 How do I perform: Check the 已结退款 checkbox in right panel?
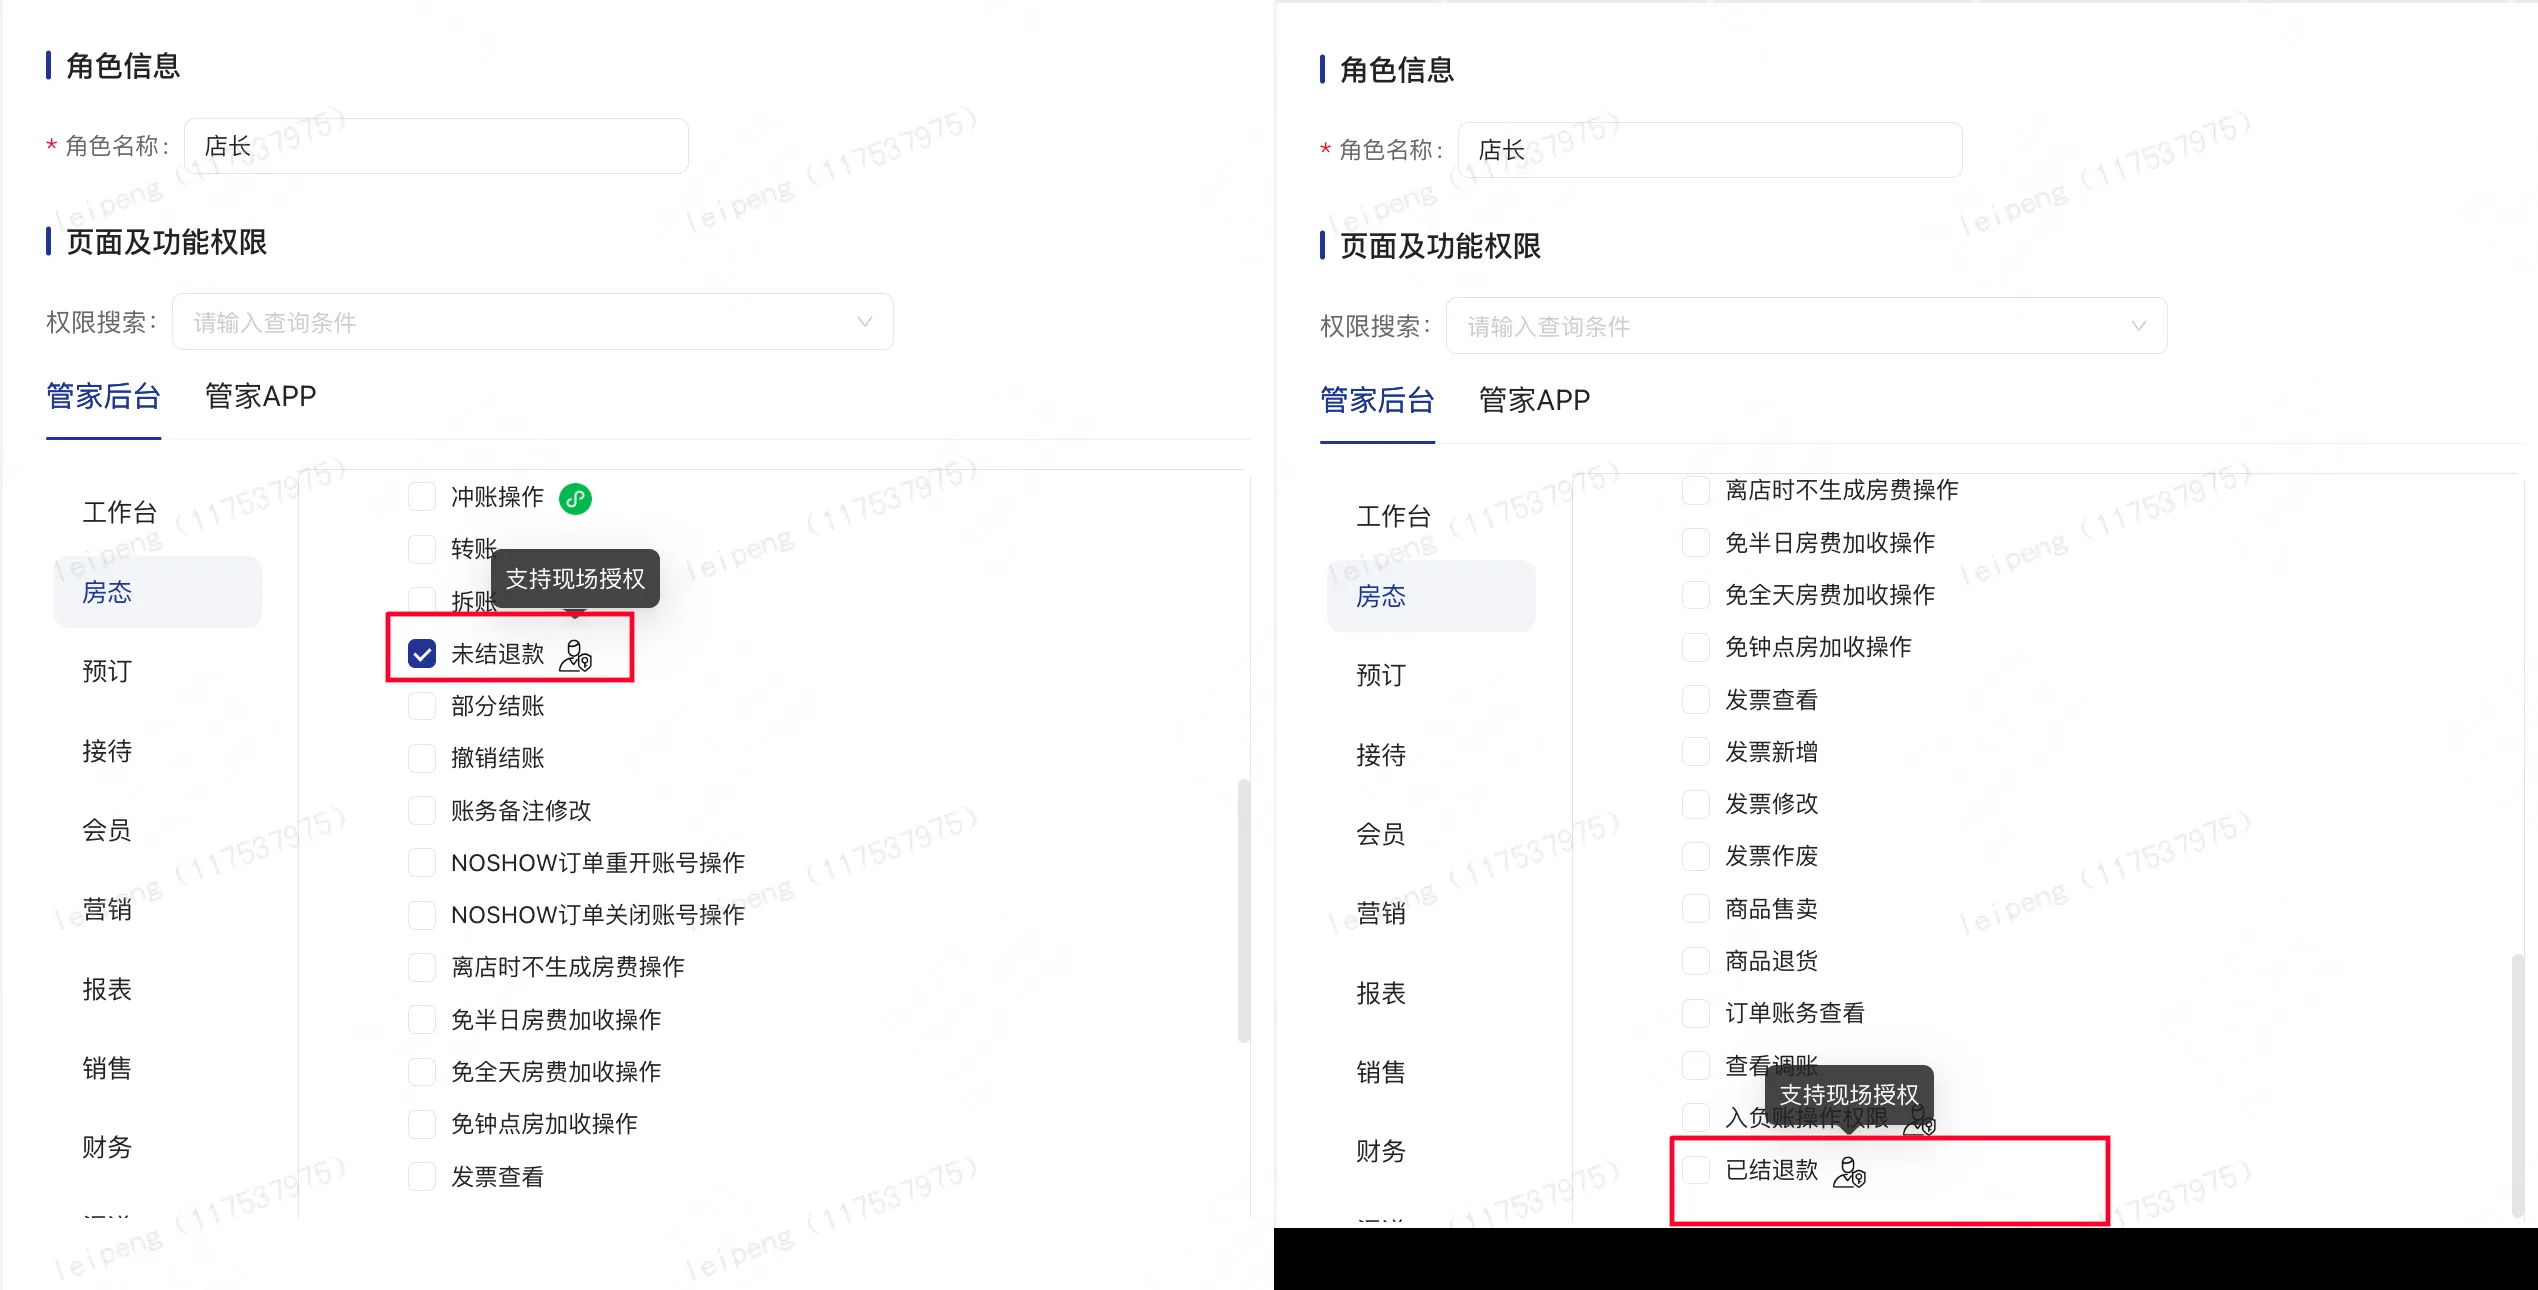[1696, 1170]
